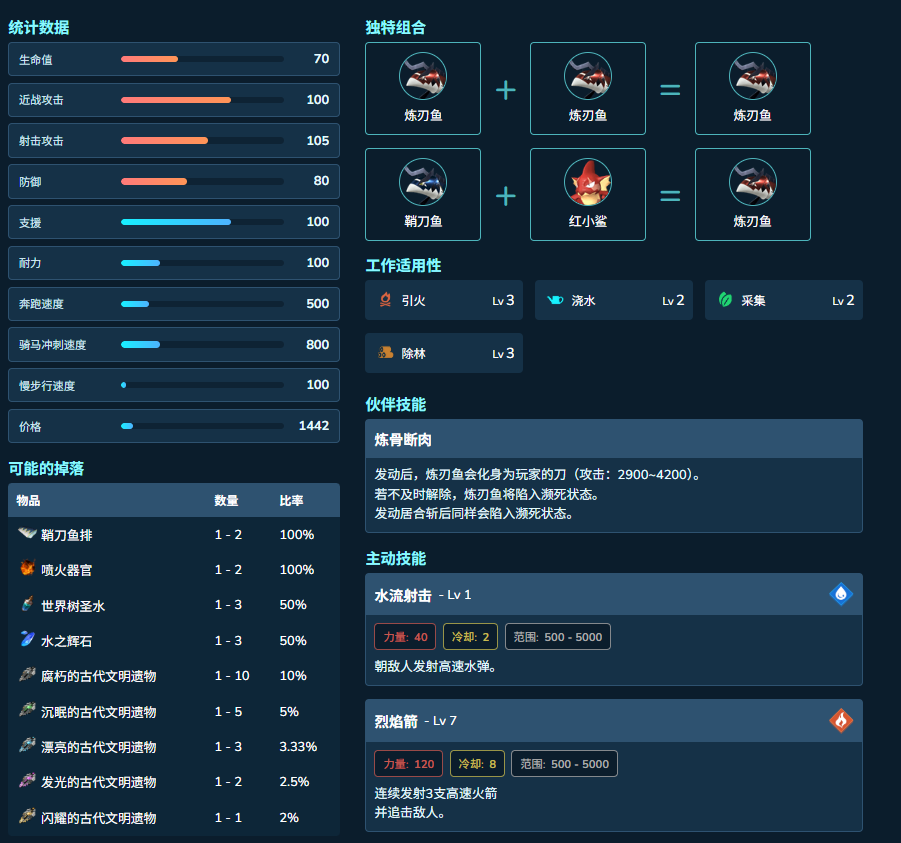Click the 炼刃鱼 result card of the top combo

pyautogui.click(x=753, y=88)
